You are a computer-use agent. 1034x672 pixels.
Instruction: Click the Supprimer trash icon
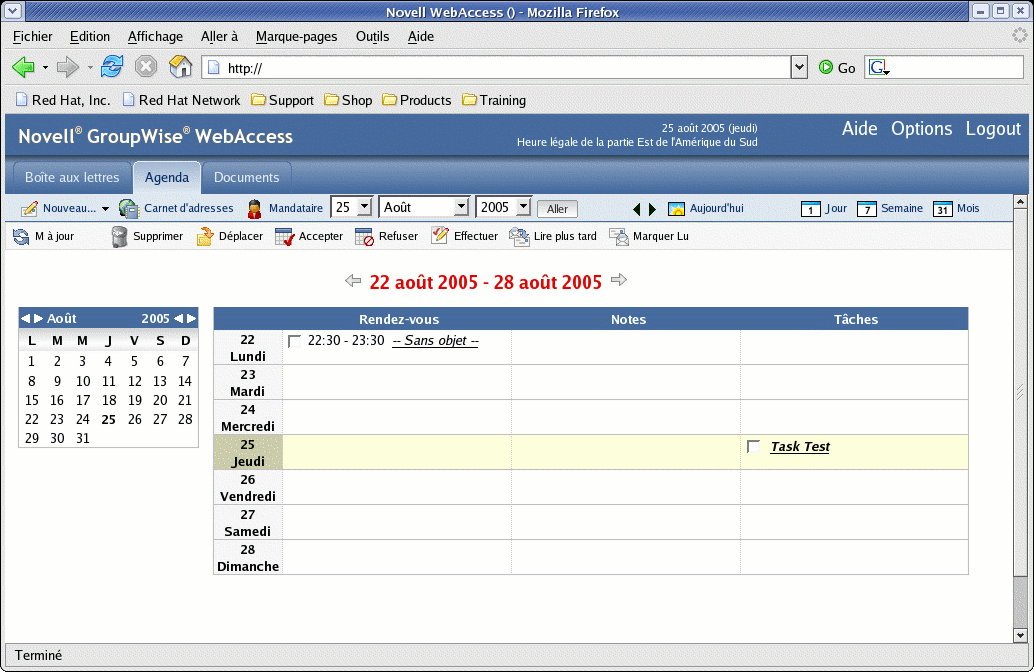pos(119,236)
